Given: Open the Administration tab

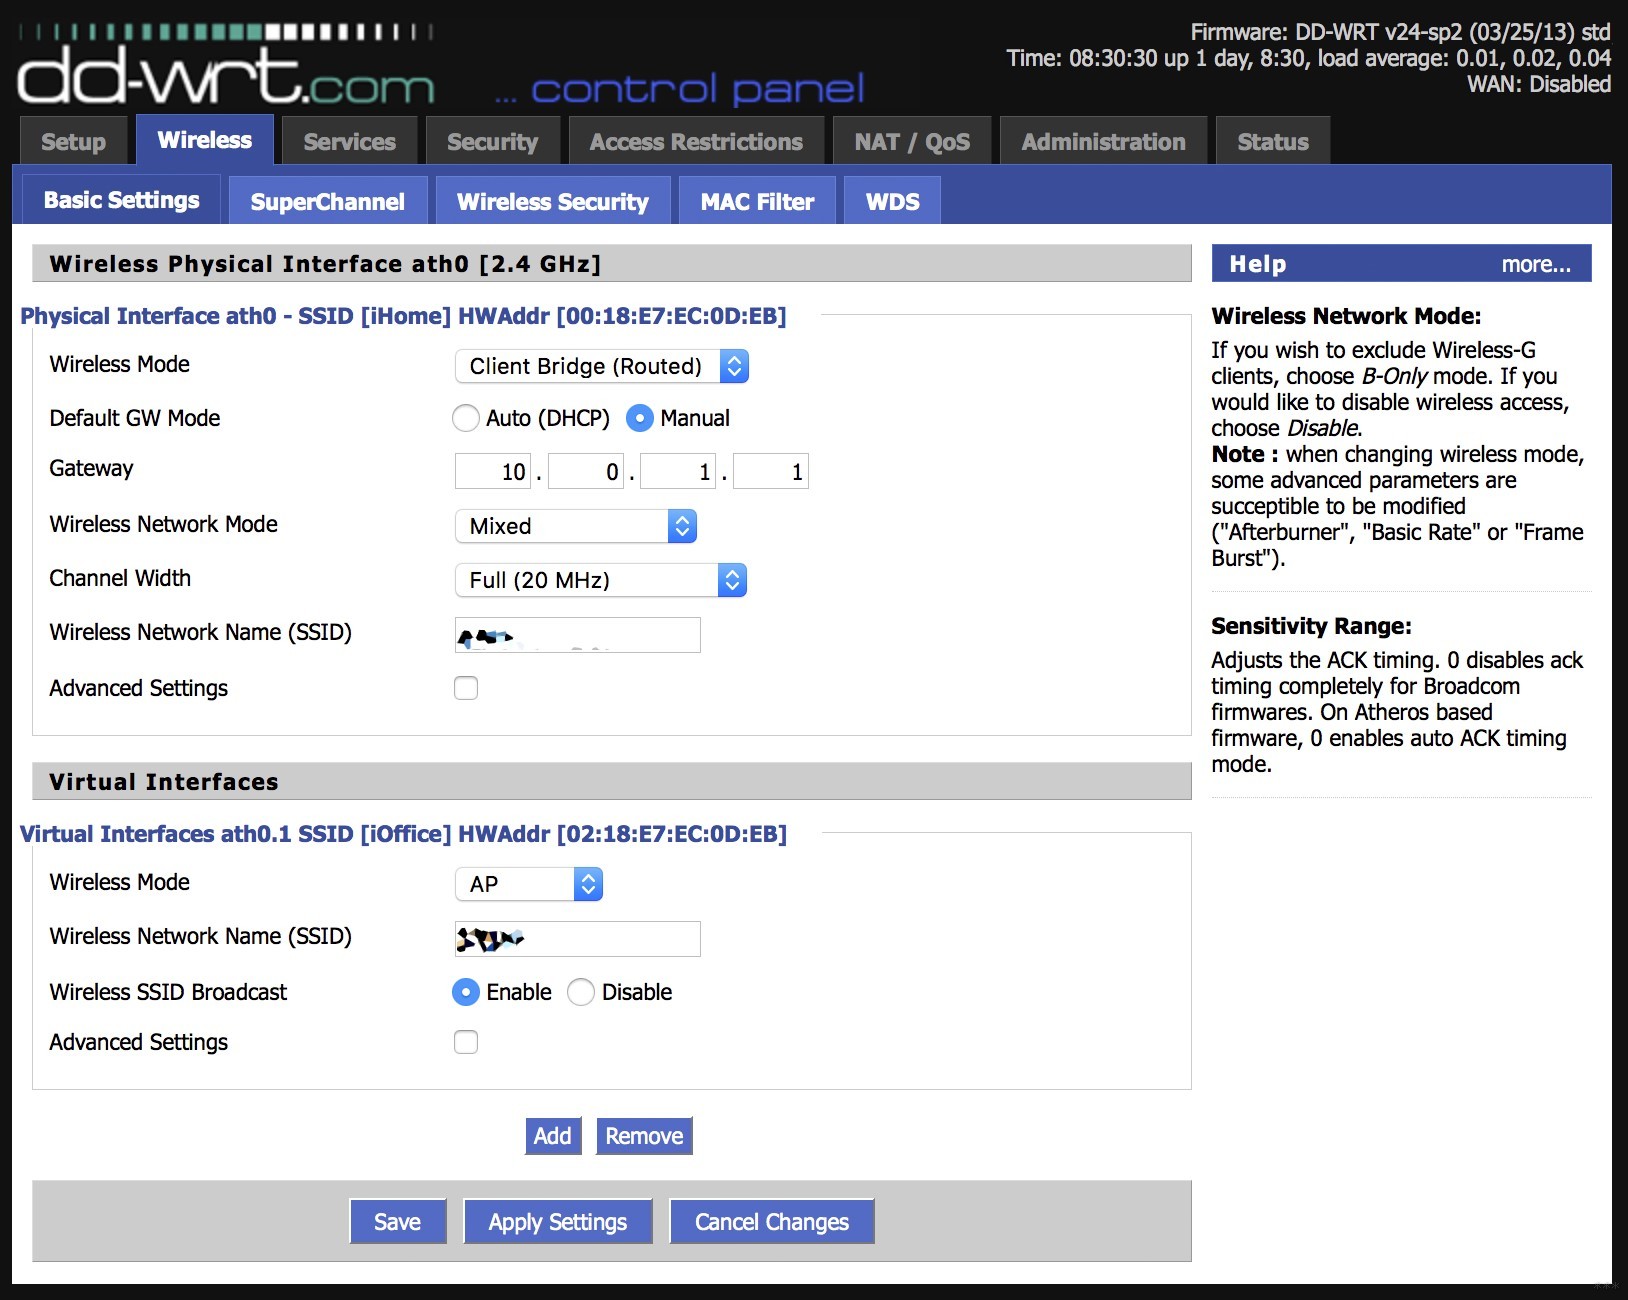Looking at the screenshot, I should pos(1103,142).
